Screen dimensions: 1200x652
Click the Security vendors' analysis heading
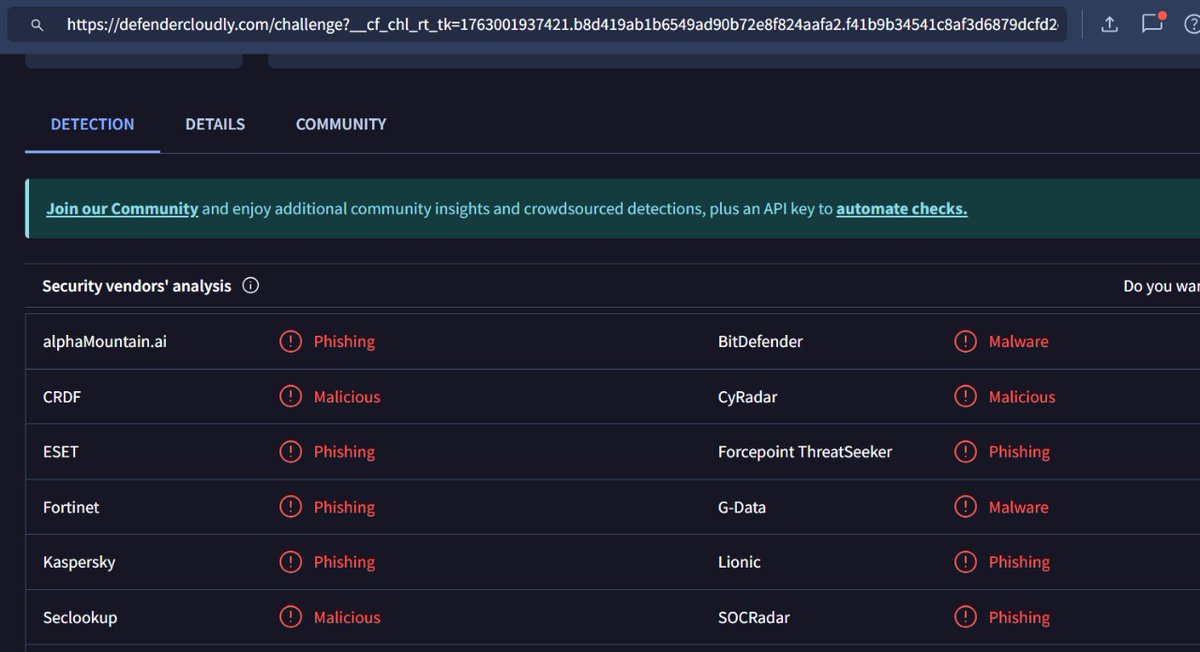(x=137, y=286)
